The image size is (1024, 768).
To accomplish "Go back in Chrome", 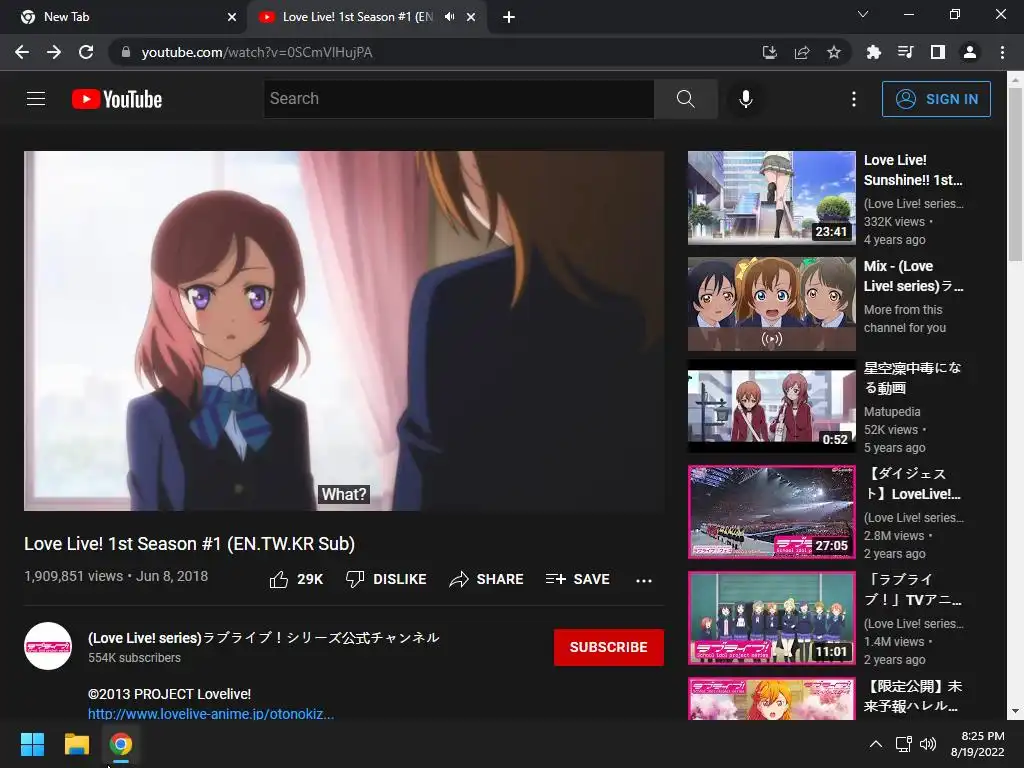I will (22, 52).
